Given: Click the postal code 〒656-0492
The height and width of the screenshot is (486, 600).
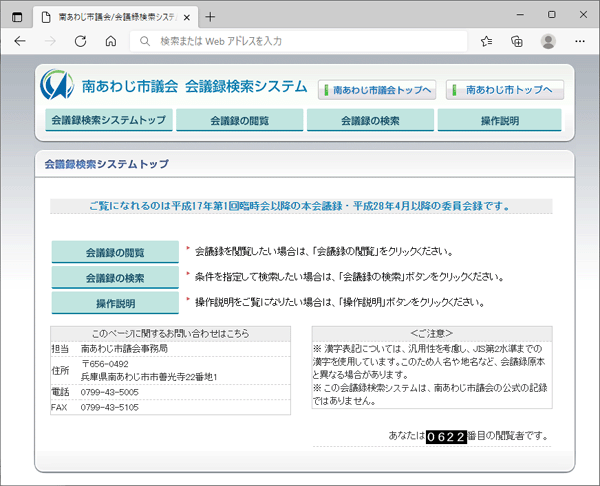Looking at the screenshot, I should coord(105,364).
